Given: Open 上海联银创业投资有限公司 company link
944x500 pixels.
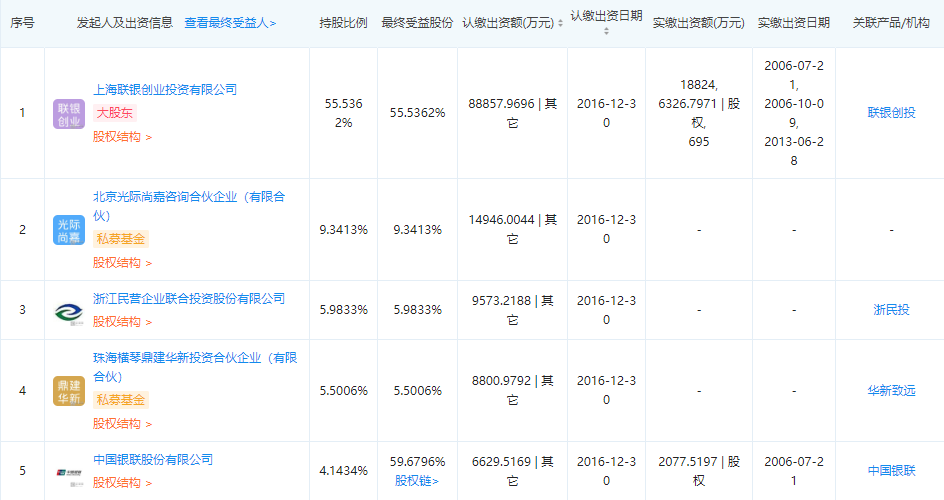Looking at the screenshot, I should point(165,90).
